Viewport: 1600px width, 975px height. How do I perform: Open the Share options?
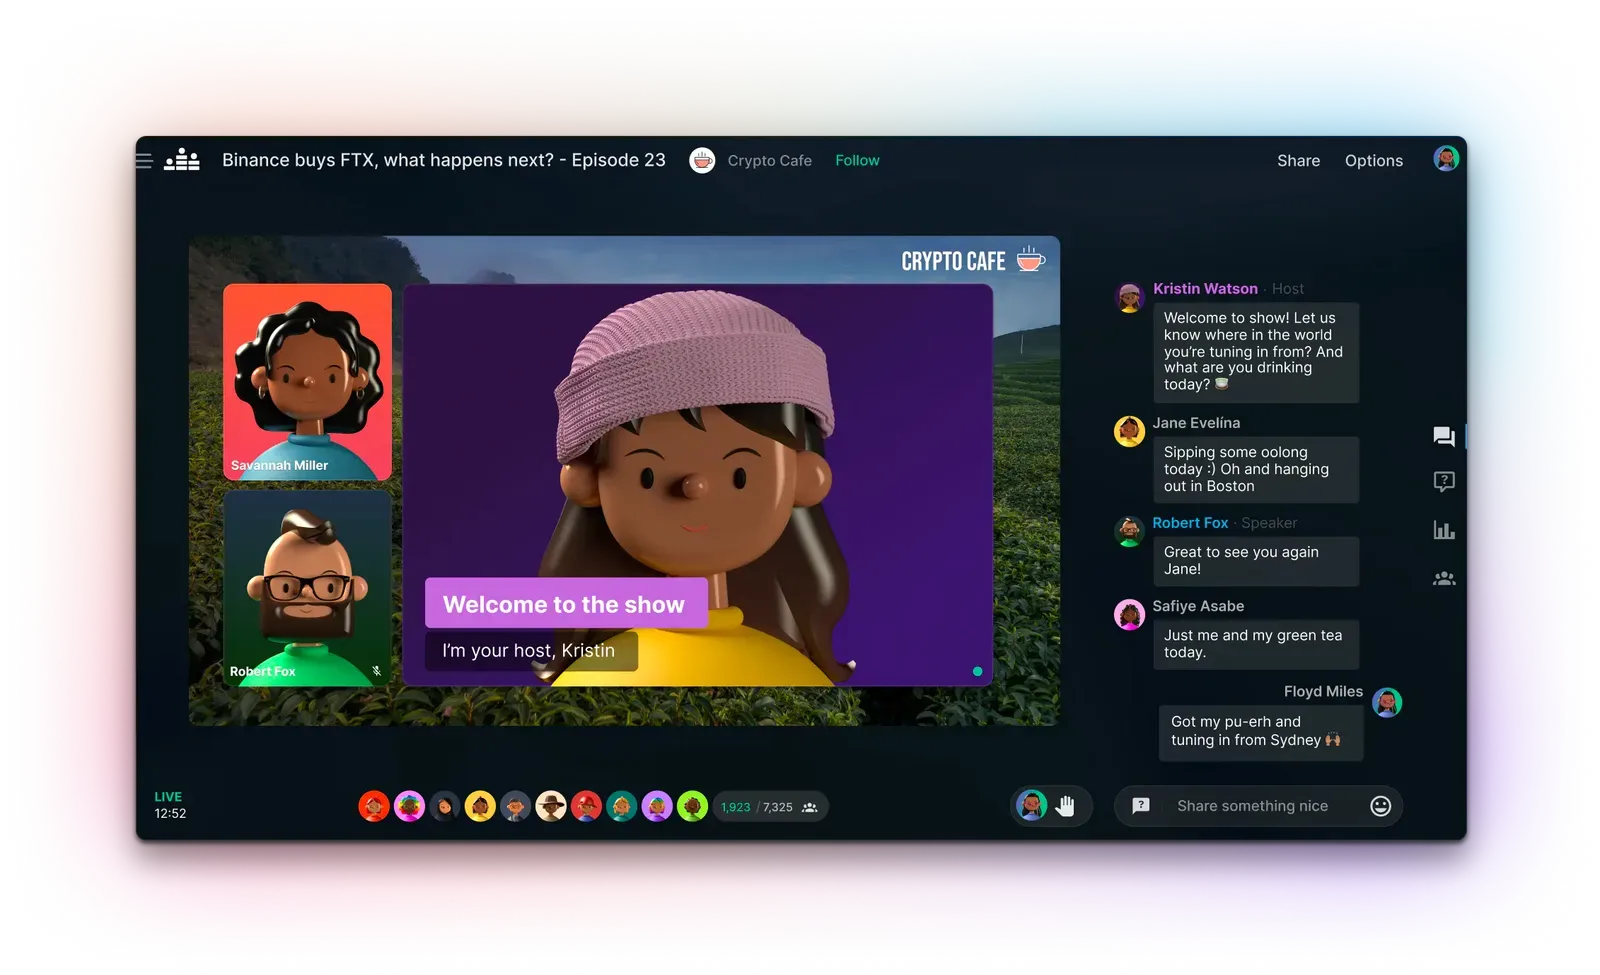1298,160
